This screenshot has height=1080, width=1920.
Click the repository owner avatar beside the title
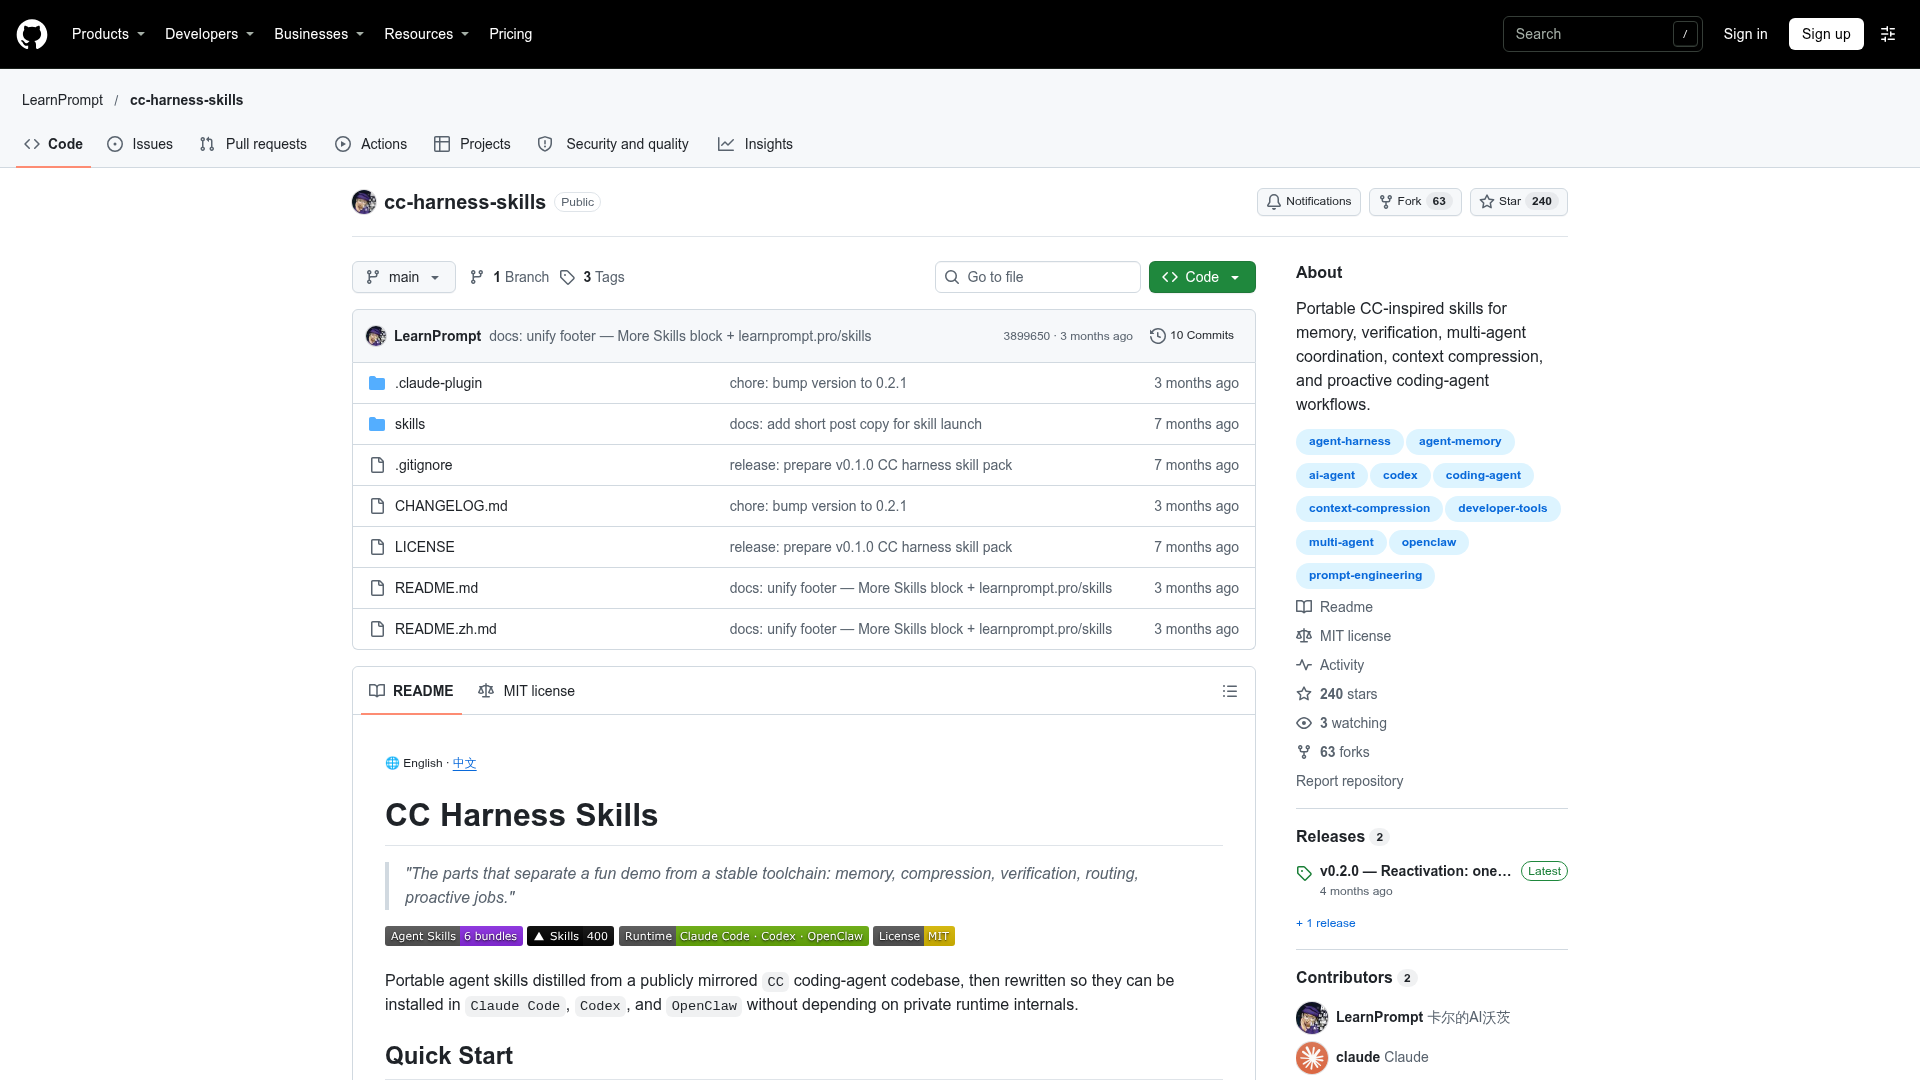(x=364, y=202)
